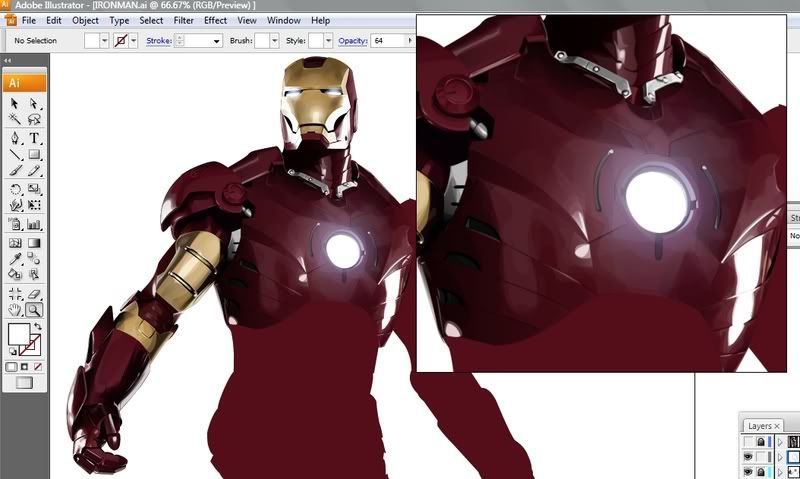Open the Stroke color dropdown in control bar
The image size is (800, 479).
click(134, 41)
